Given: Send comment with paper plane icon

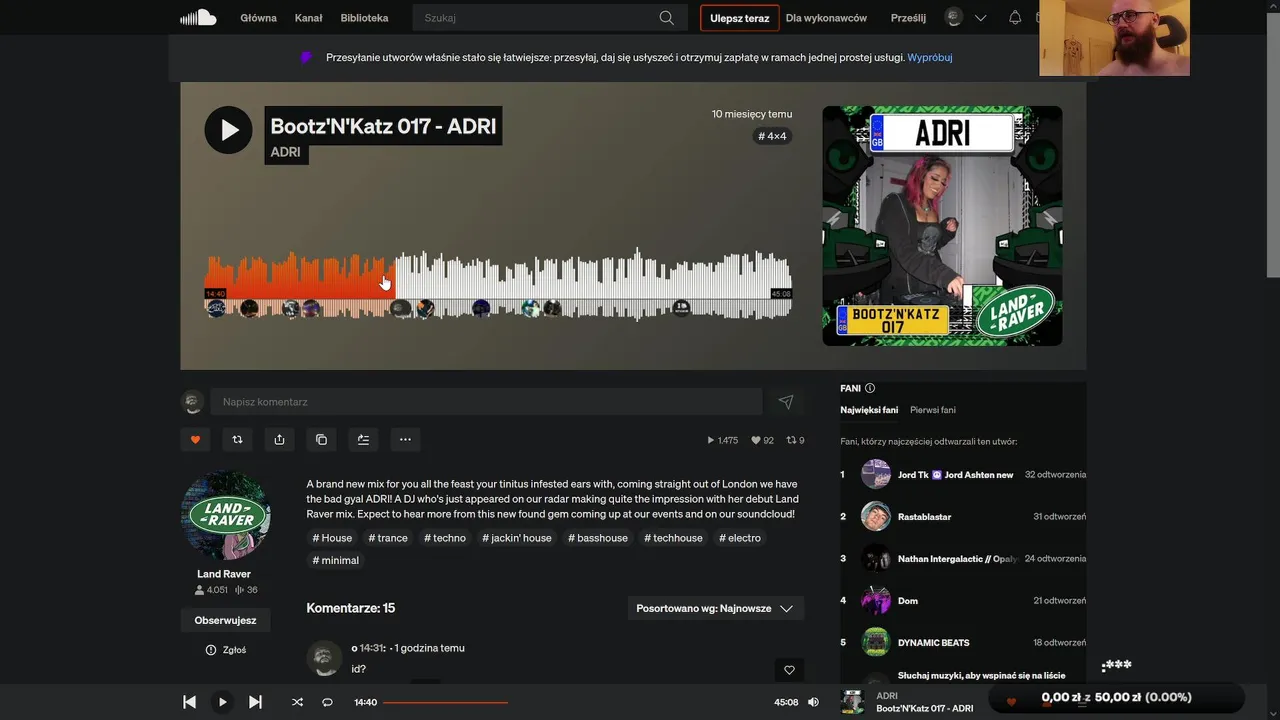Looking at the screenshot, I should (x=786, y=402).
